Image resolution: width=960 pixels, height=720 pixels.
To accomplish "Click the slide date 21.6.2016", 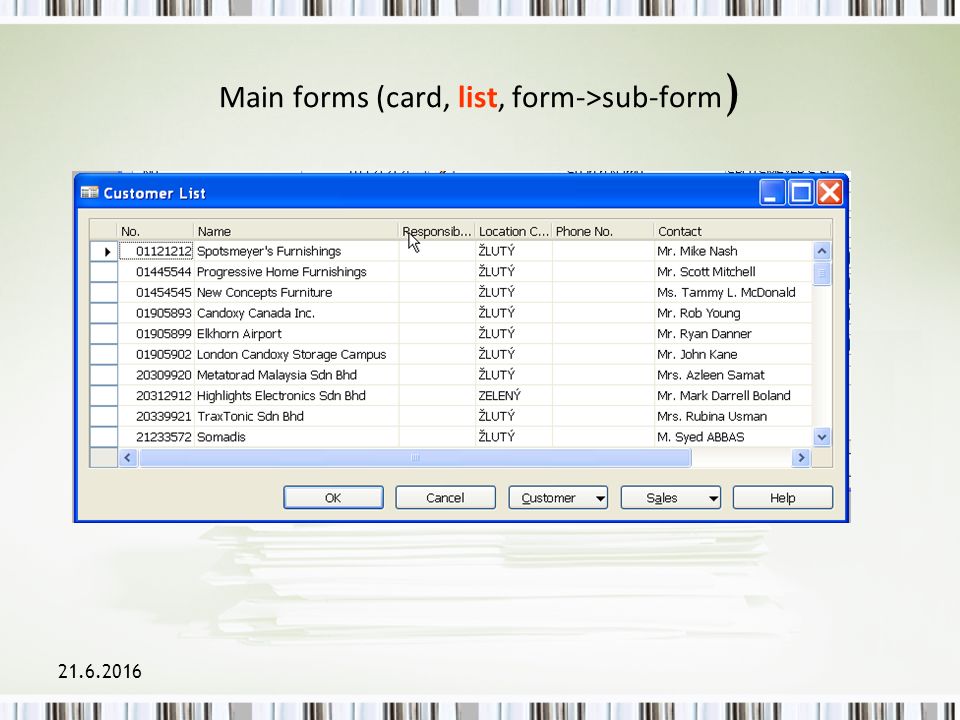I will pos(100,671).
